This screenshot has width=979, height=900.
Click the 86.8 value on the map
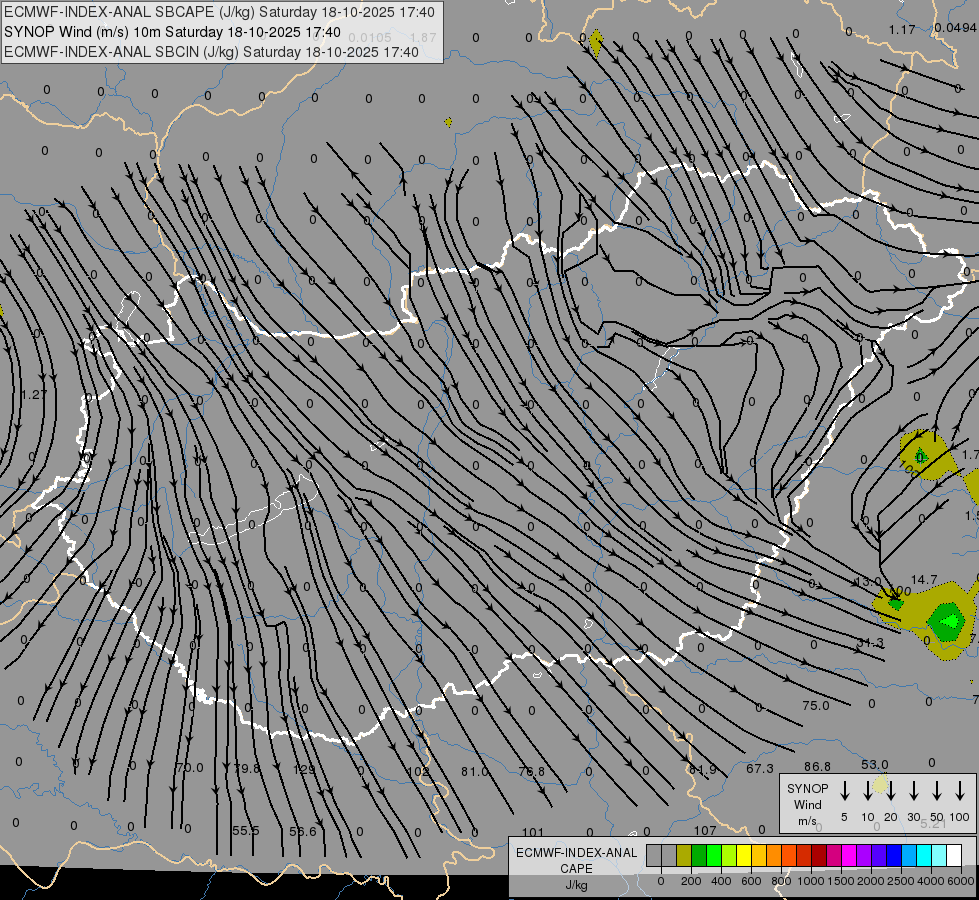(817, 766)
